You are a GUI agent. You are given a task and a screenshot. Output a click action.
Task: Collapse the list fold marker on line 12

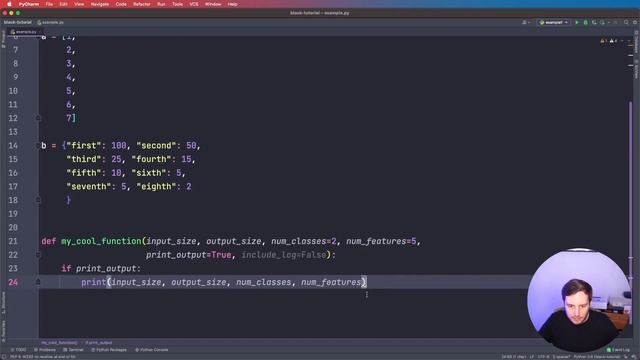(38, 118)
